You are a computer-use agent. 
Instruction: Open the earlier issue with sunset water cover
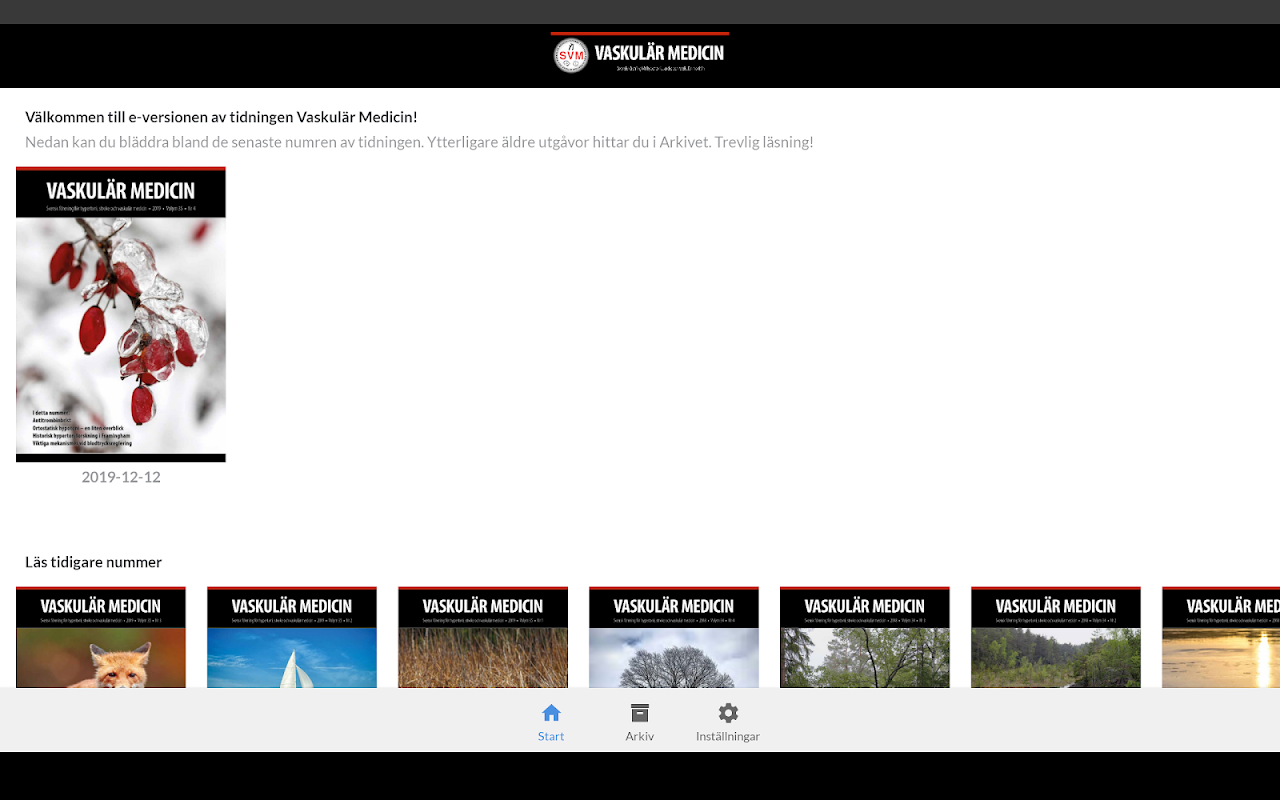[1221, 637]
